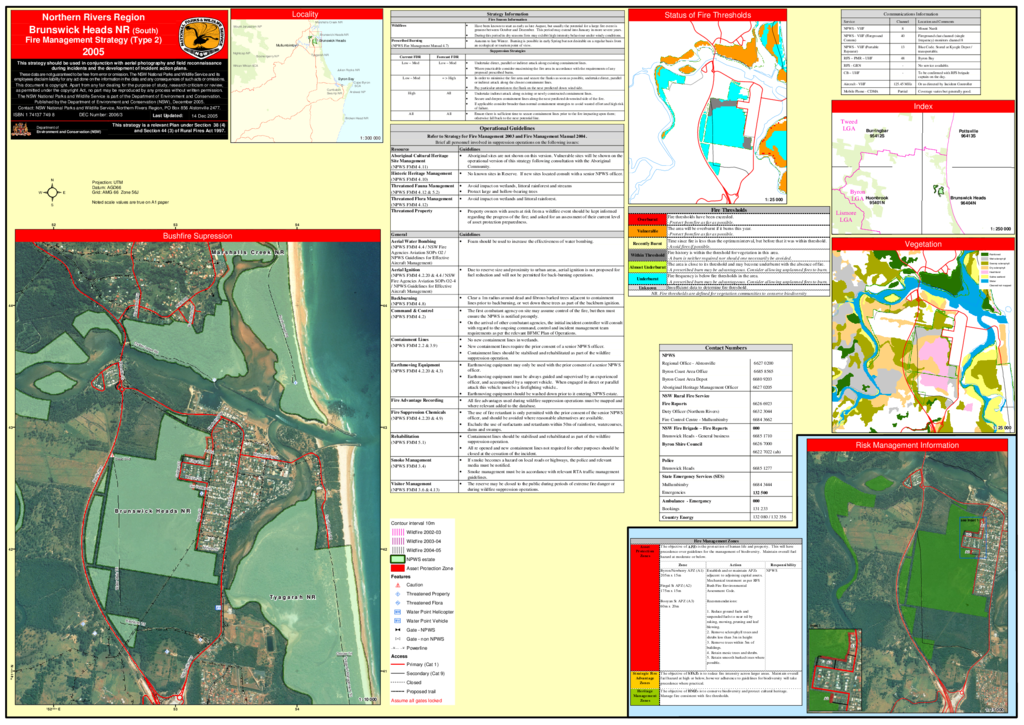The height and width of the screenshot is (725, 1024).
Task: Click the Water Point Helicopter legend symbol
Action: (x=398, y=612)
